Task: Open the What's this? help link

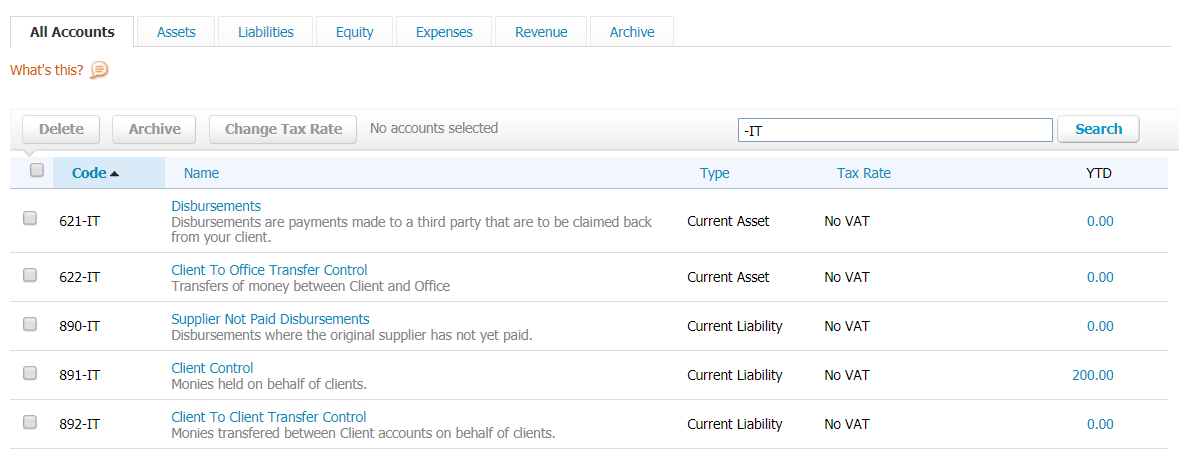Action: pyautogui.click(x=47, y=70)
